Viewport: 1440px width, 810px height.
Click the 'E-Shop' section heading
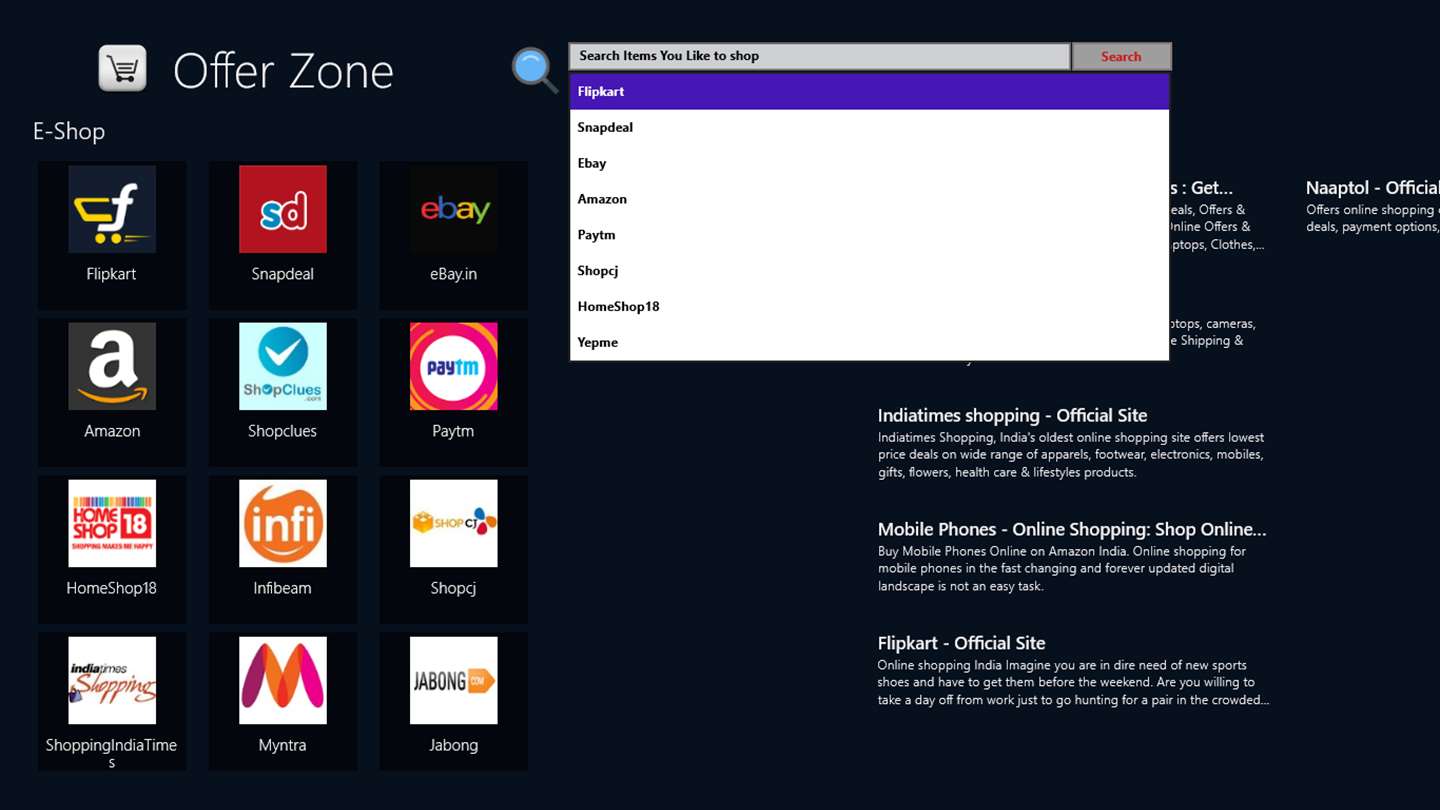69,131
